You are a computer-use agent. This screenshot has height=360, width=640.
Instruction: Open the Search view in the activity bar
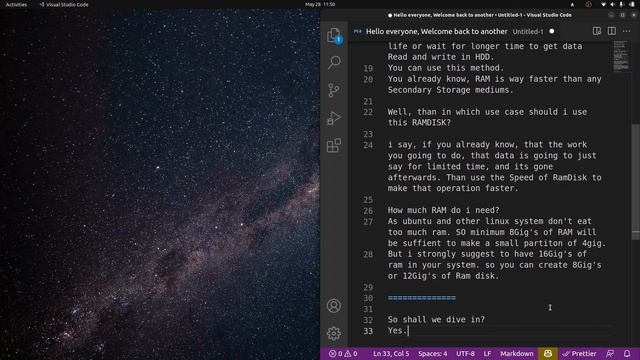tap(334, 62)
